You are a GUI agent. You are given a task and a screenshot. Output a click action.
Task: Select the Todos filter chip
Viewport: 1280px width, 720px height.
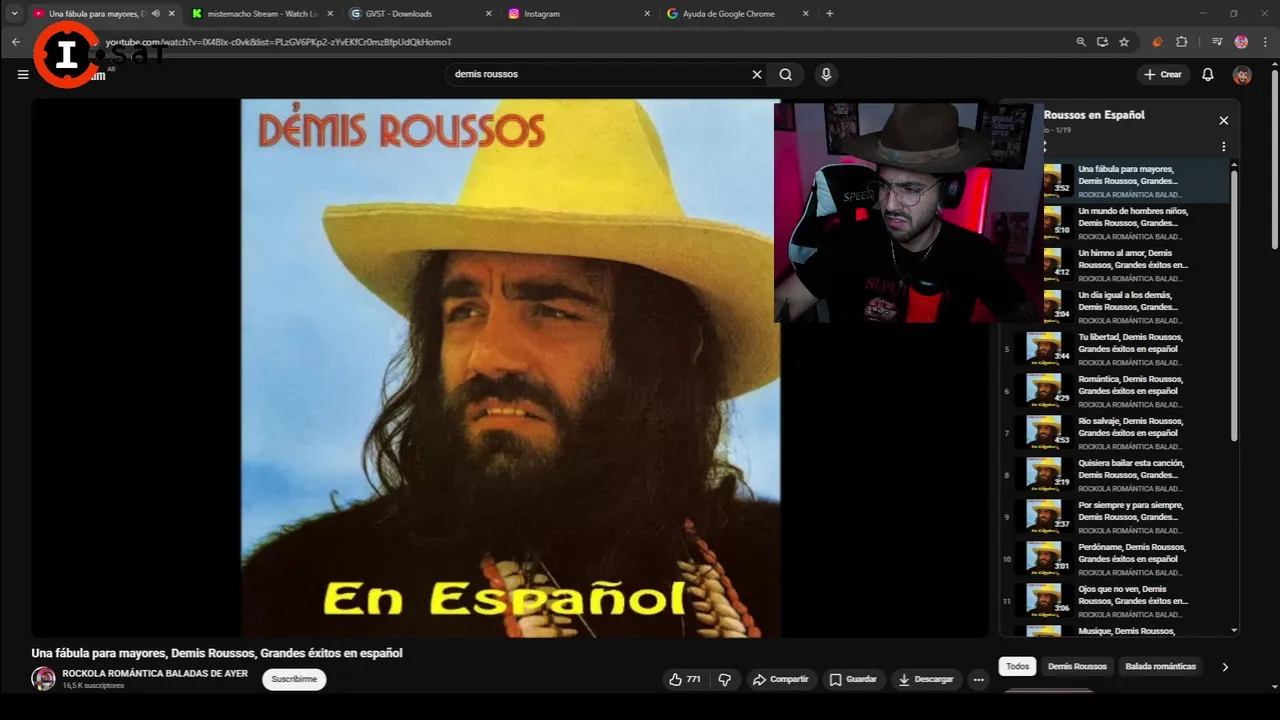click(1017, 666)
